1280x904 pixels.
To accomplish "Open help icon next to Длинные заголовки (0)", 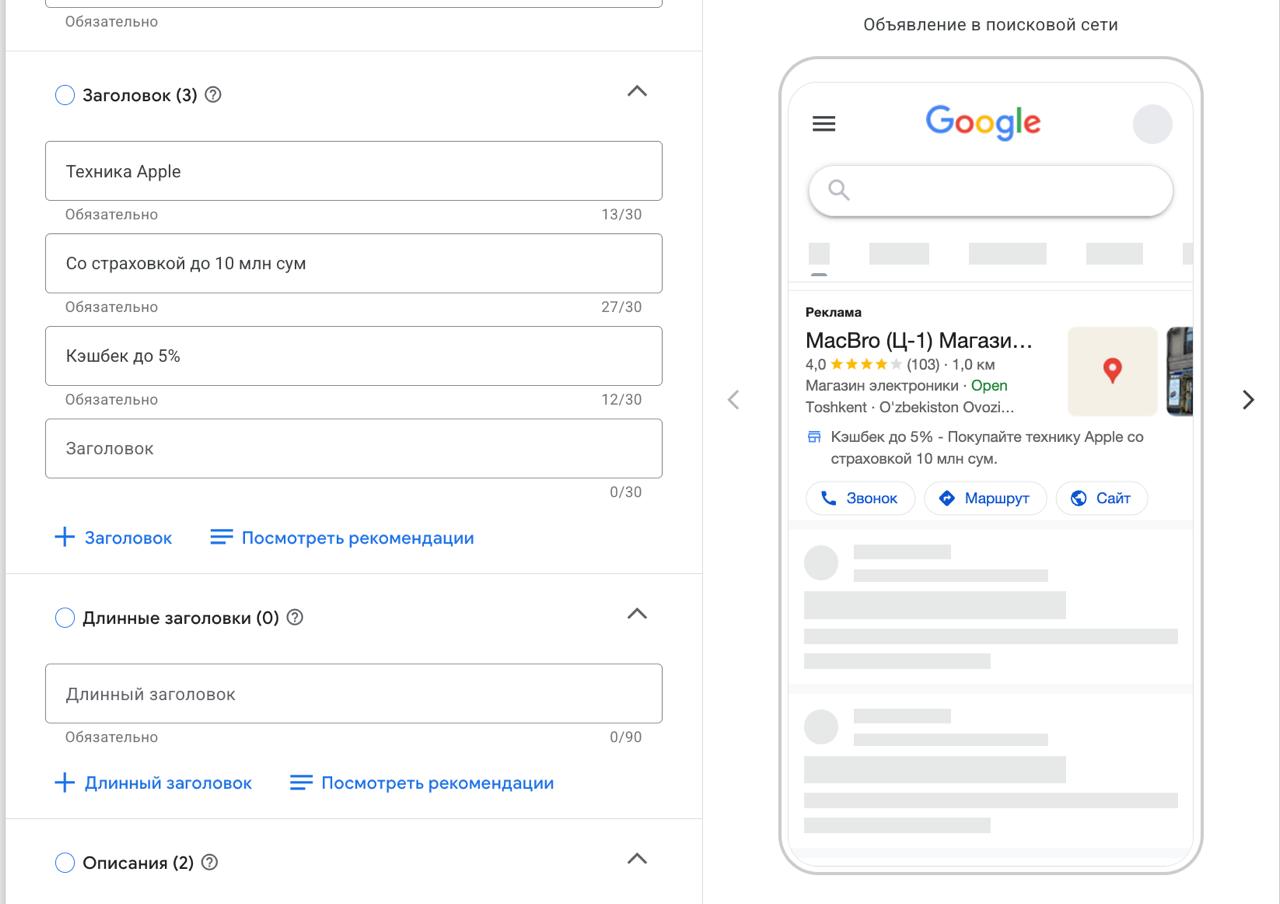I will 295,617.
